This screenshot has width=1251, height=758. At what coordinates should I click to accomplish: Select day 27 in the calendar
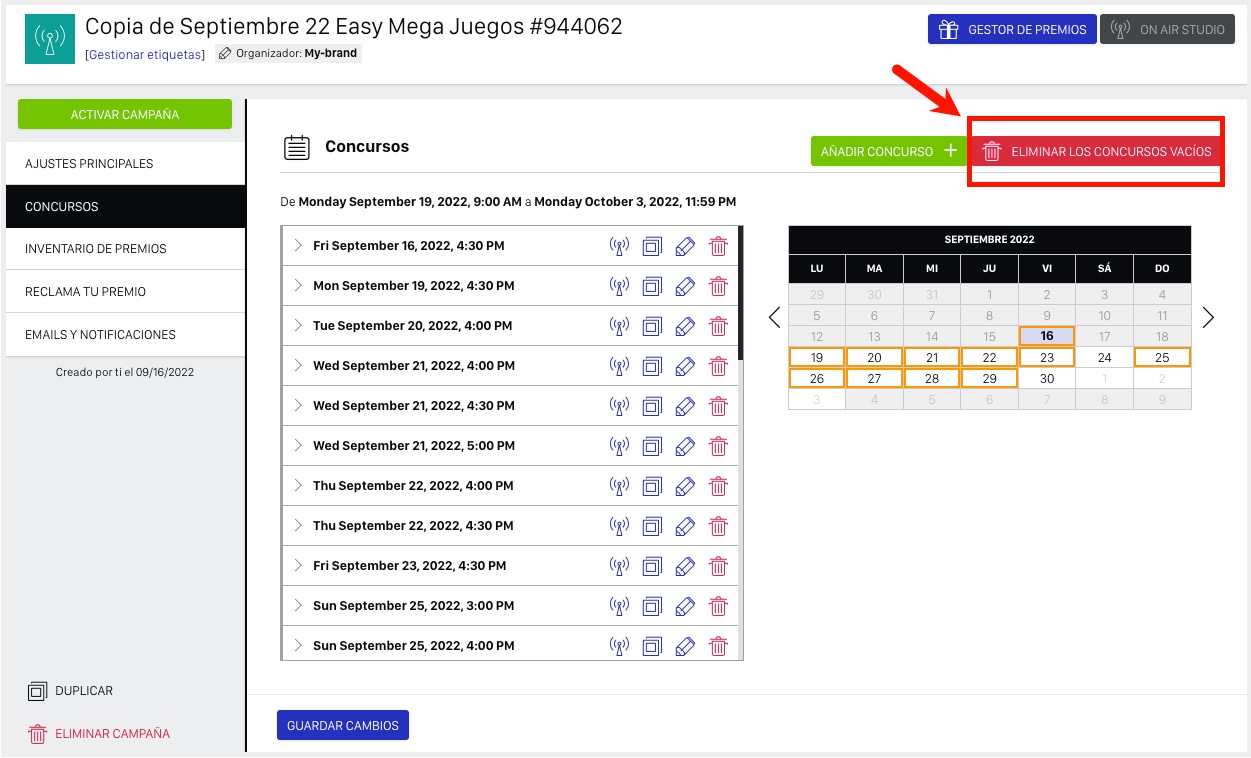pyautogui.click(x=874, y=379)
